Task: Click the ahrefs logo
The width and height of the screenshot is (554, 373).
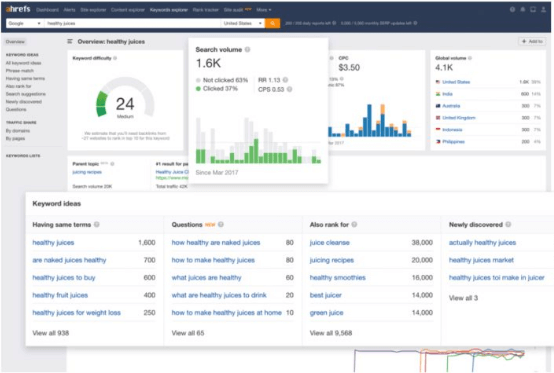Action: 18,9
